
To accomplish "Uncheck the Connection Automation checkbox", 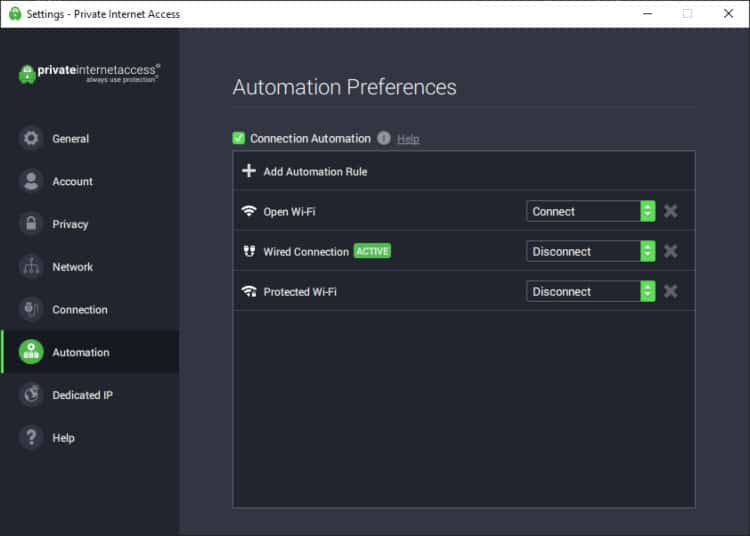I will [239, 139].
